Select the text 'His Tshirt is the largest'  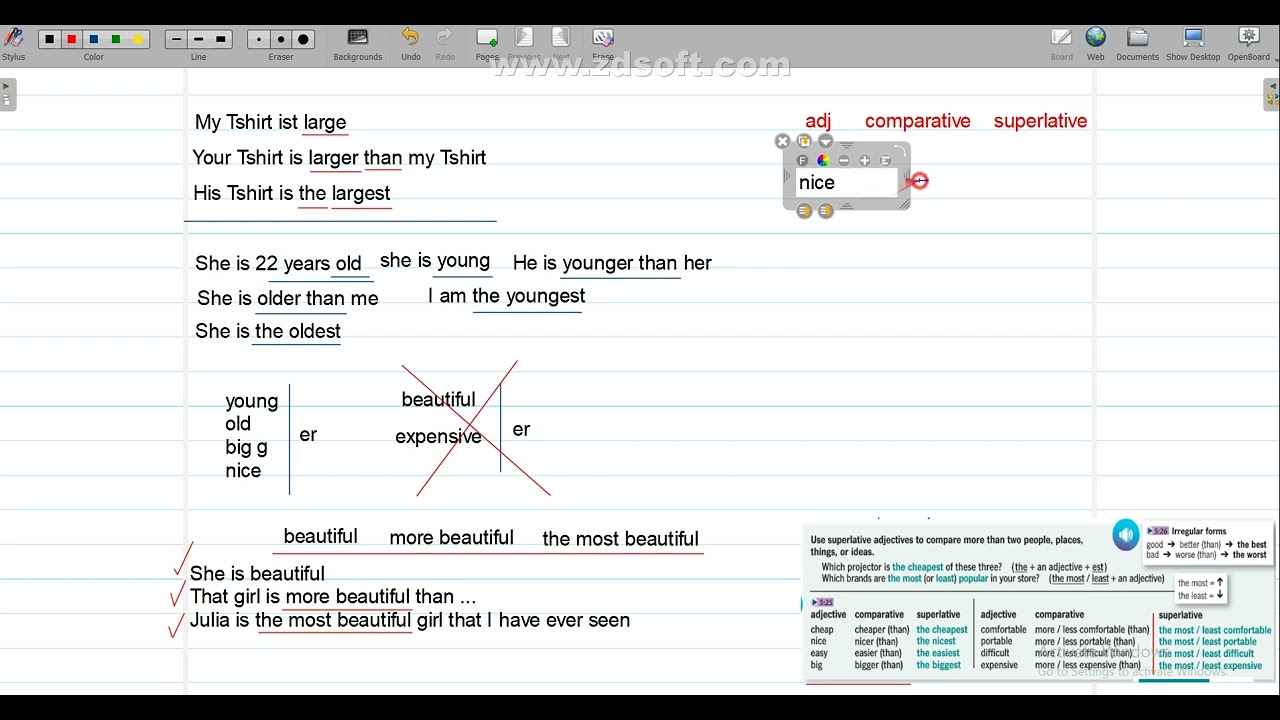292,193
